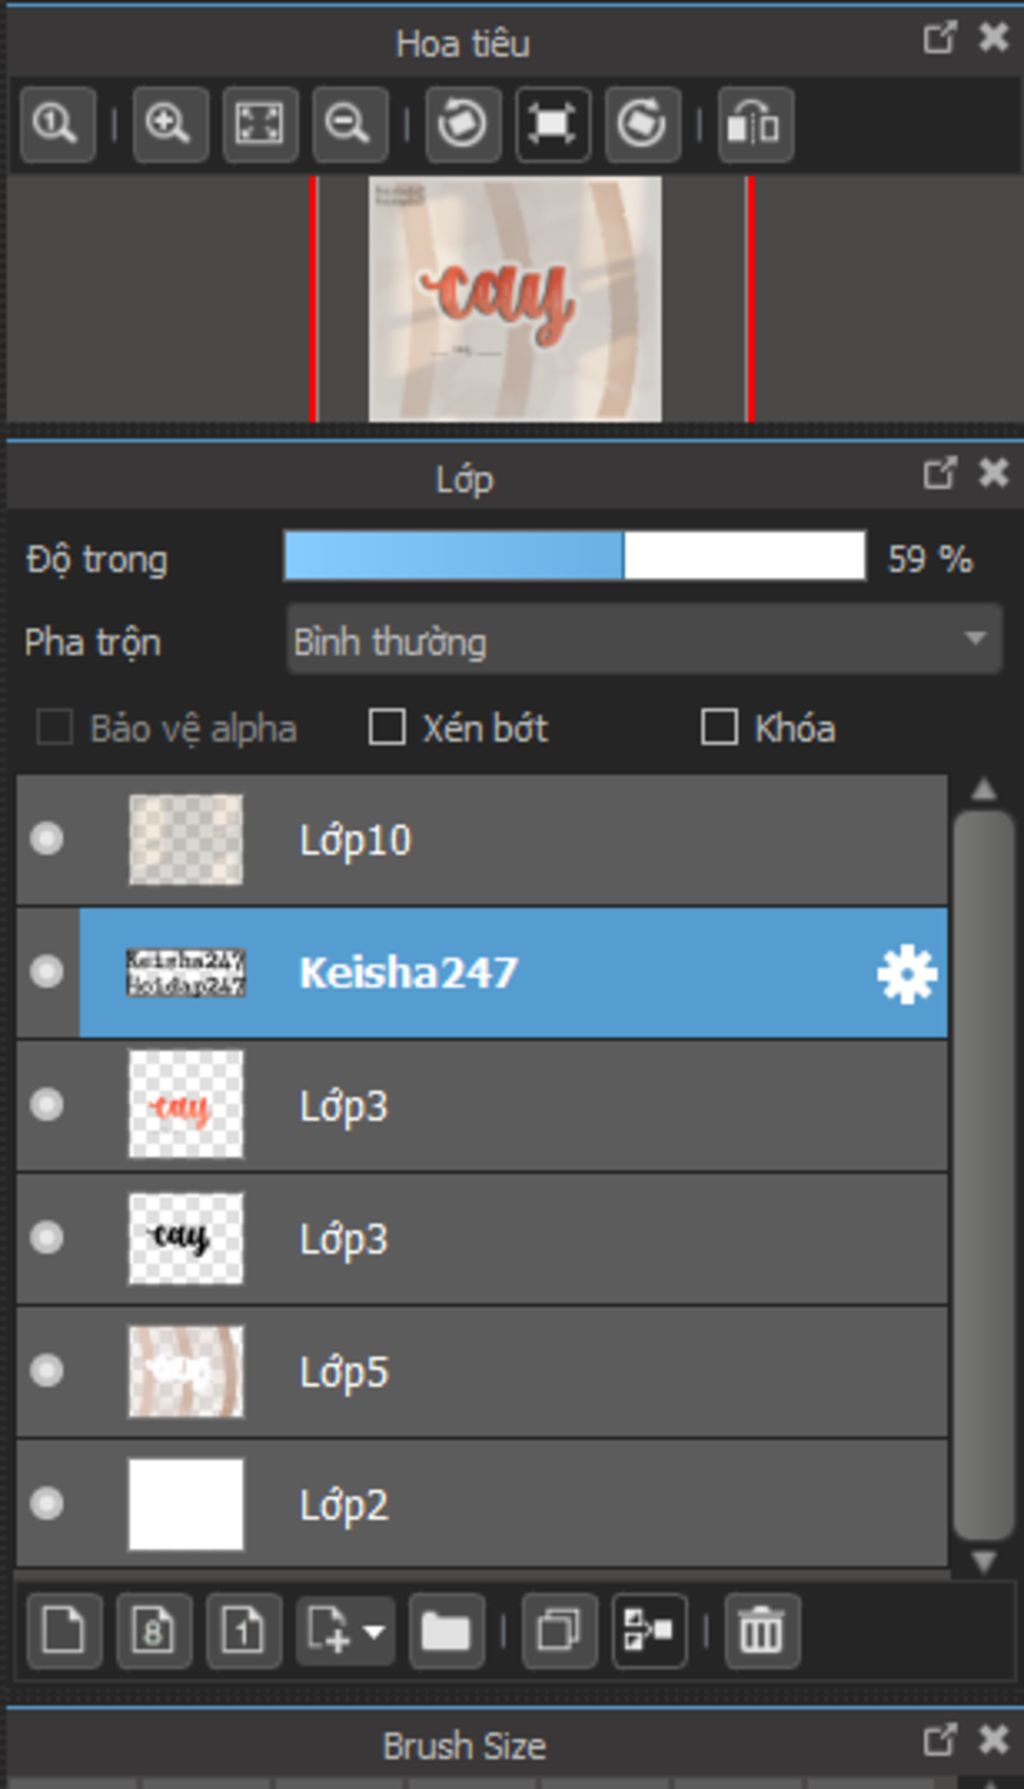
Task: Check the Khóa lock checkbox
Action: 719,728
